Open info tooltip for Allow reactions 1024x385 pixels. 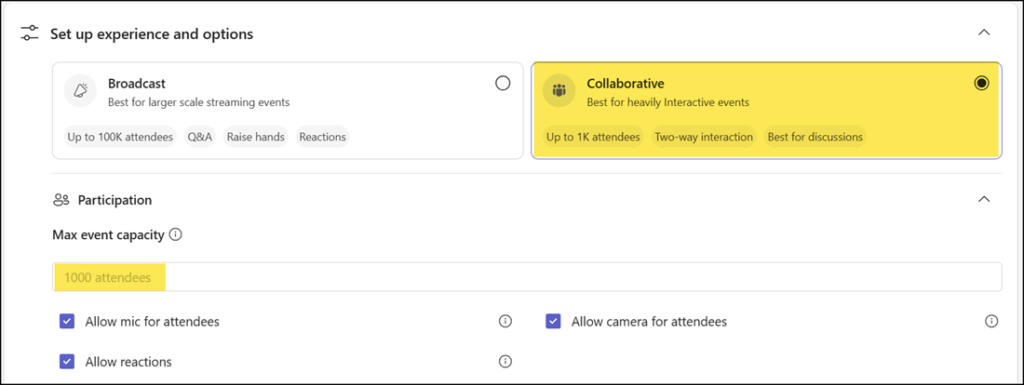point(505,361)
